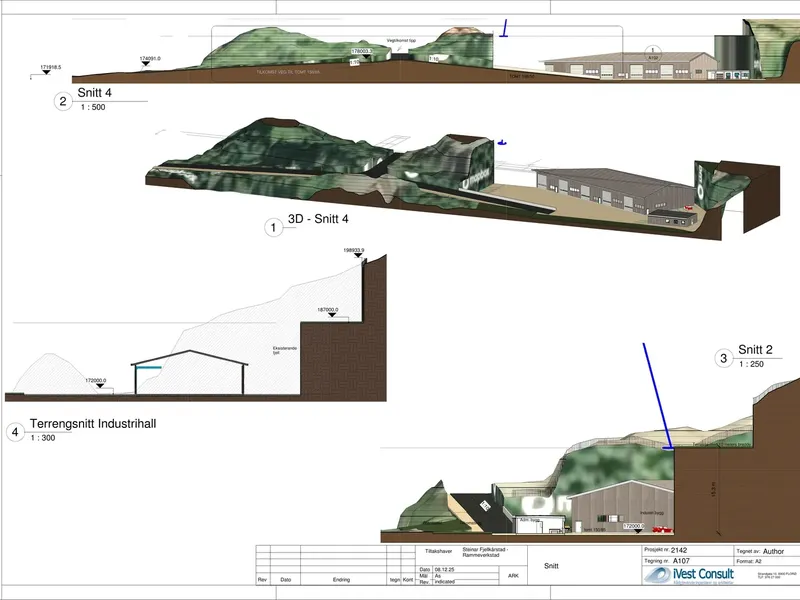Click the 172000.0 elevation tag in Snitt 2
Viewport: 800px width, 600px height.
coord(634,526)
